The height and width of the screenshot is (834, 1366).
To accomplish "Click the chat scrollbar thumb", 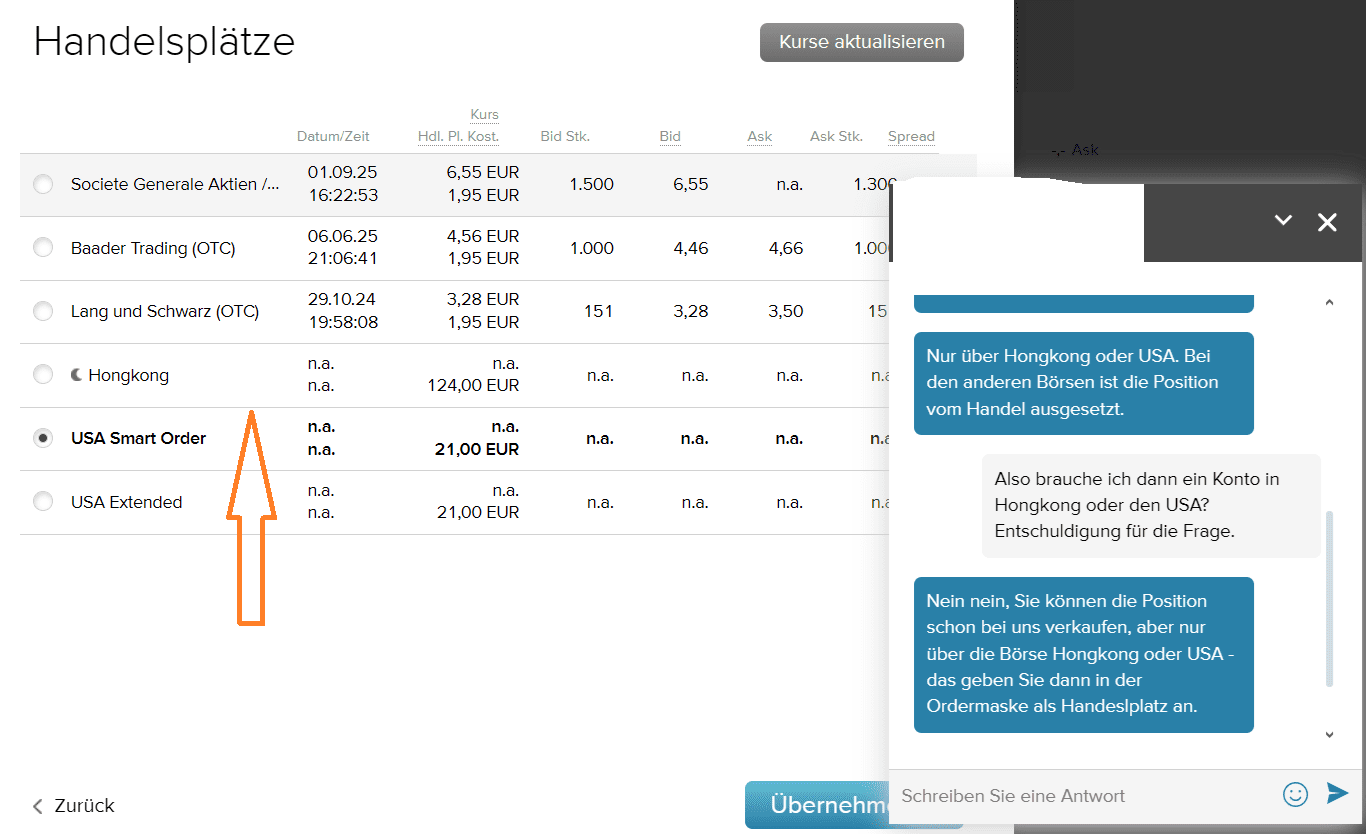I will coord(1329,599).
